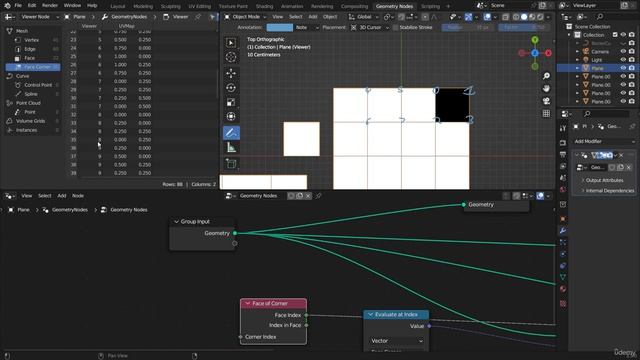Click the zoom magnifier viewport icon

pyautogui.click(x=546, y=76)
